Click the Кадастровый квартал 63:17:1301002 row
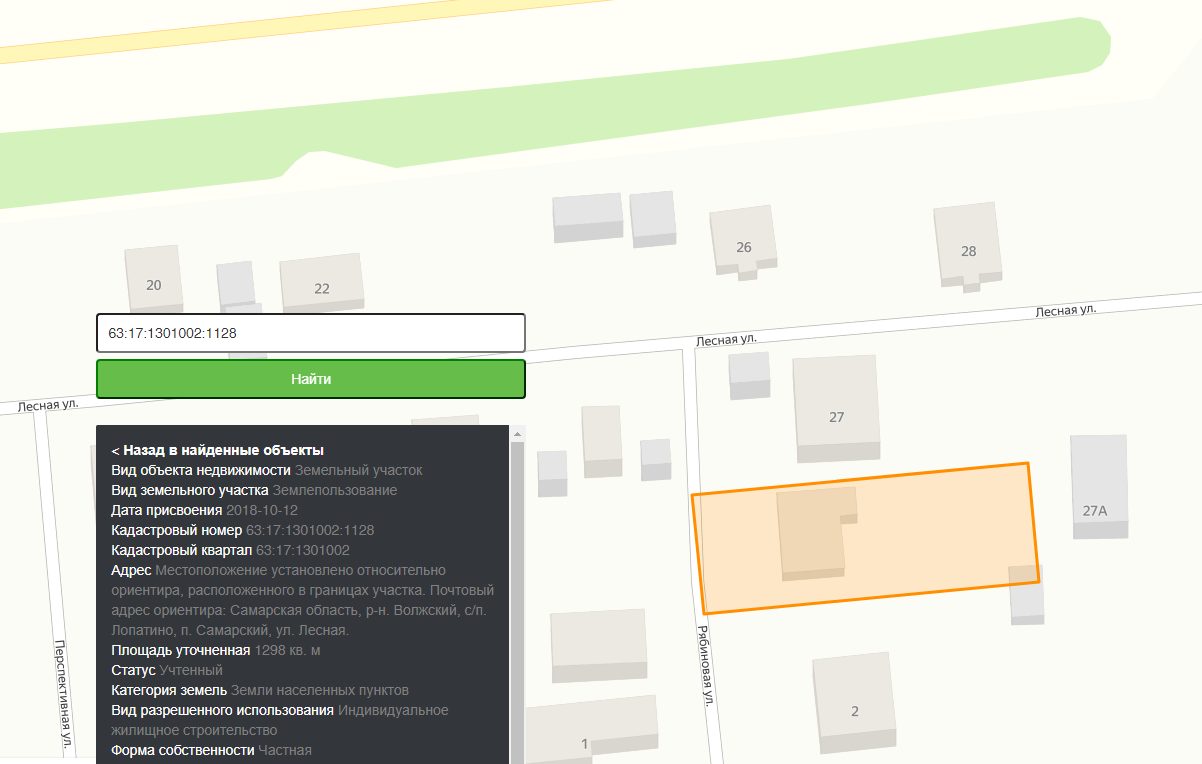Image resolution: width=1202 pixels, height=764 pixels. click(230, 550)
